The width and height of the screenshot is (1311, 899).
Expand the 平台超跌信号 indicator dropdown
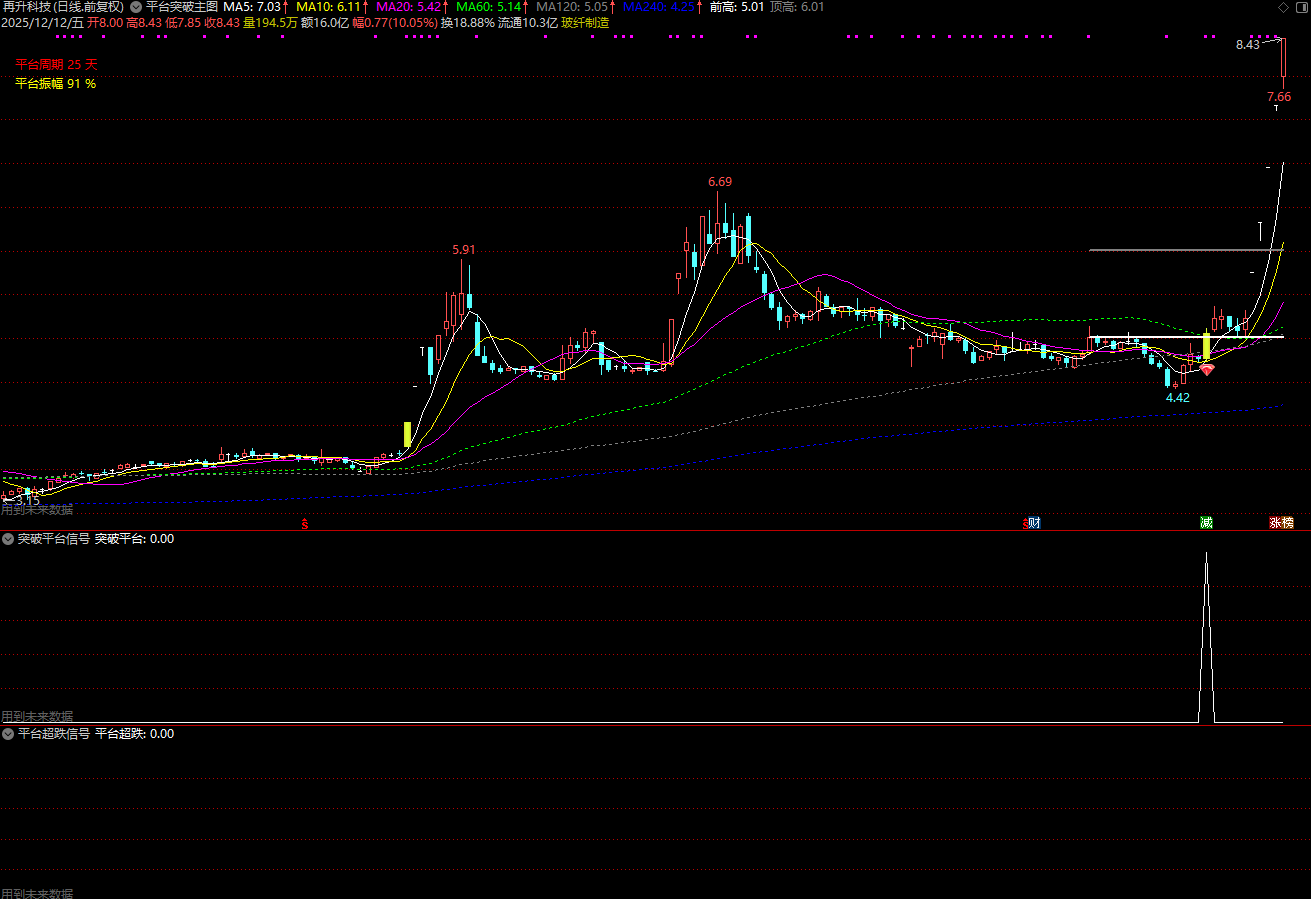point(8,734)
